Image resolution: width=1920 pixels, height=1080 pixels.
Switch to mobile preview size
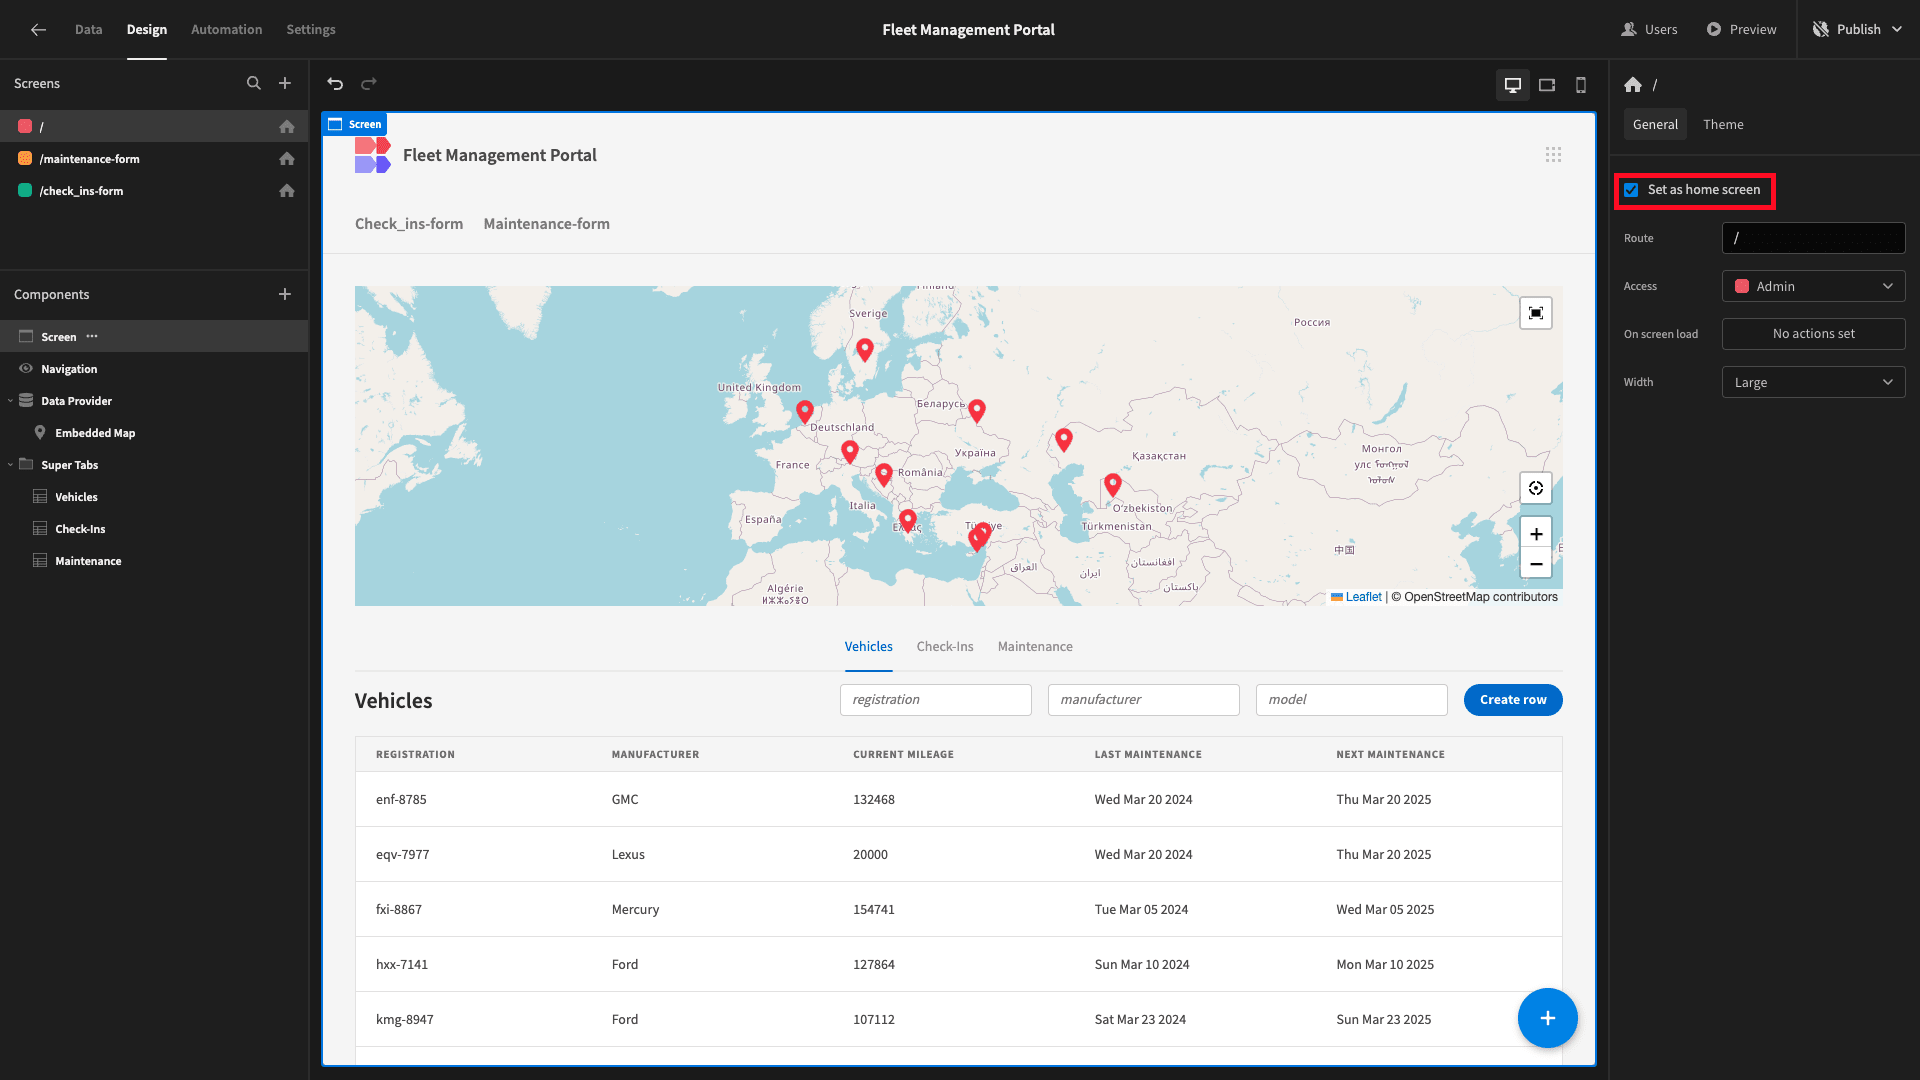click(1581, 85)
